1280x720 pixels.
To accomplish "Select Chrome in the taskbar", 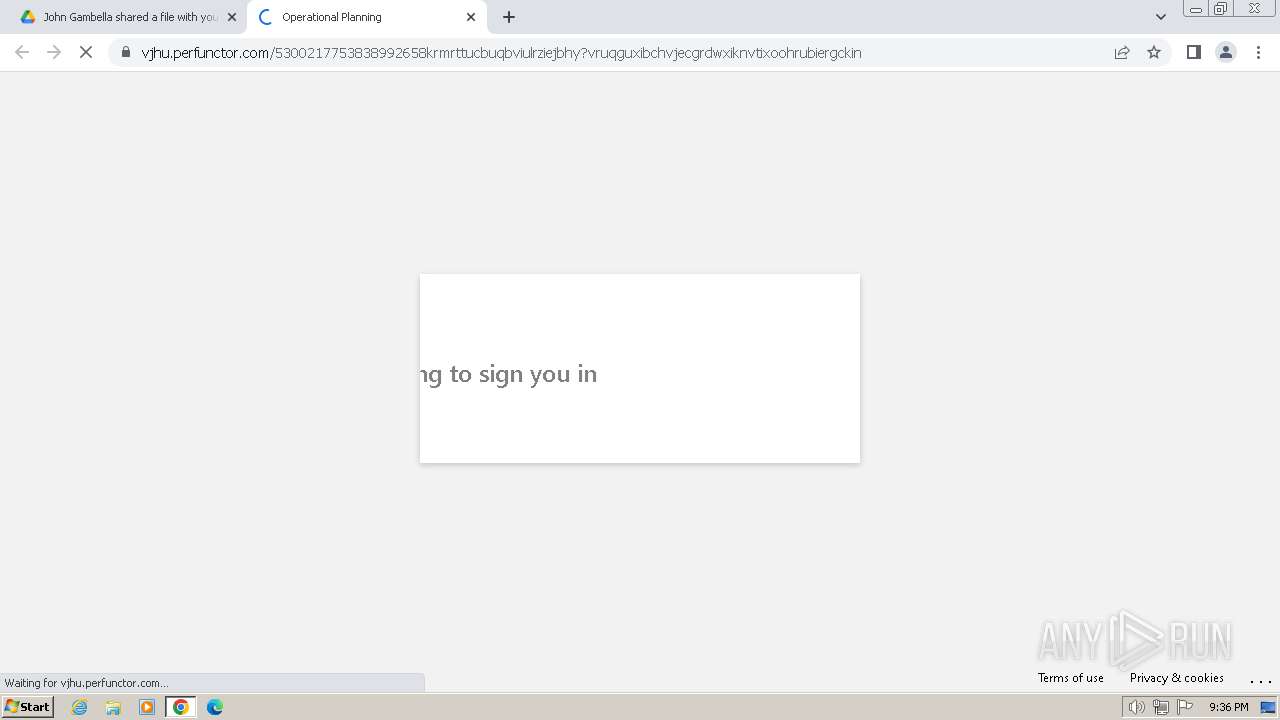I will [181, 707].
